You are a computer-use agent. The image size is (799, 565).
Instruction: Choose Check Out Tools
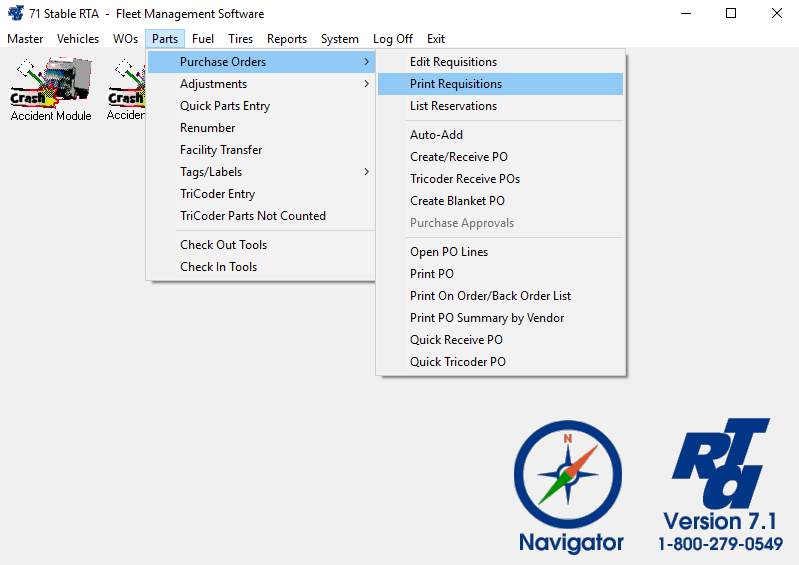pos(223,245)
